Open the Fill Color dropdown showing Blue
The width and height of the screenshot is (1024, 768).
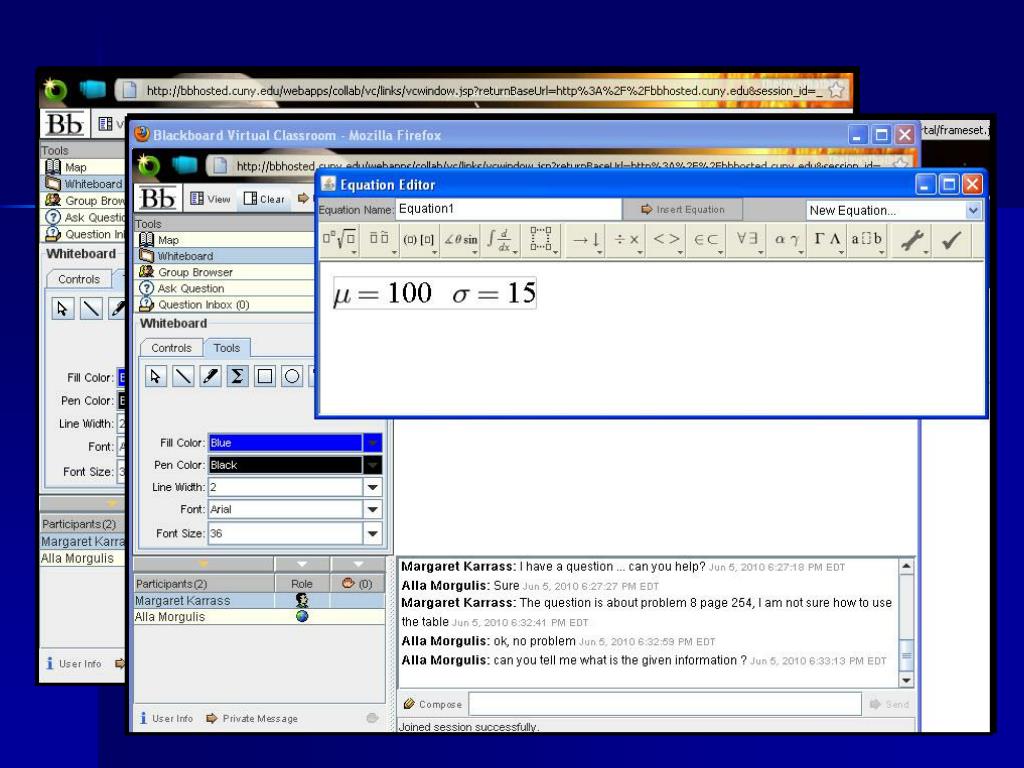pos(372,443)
